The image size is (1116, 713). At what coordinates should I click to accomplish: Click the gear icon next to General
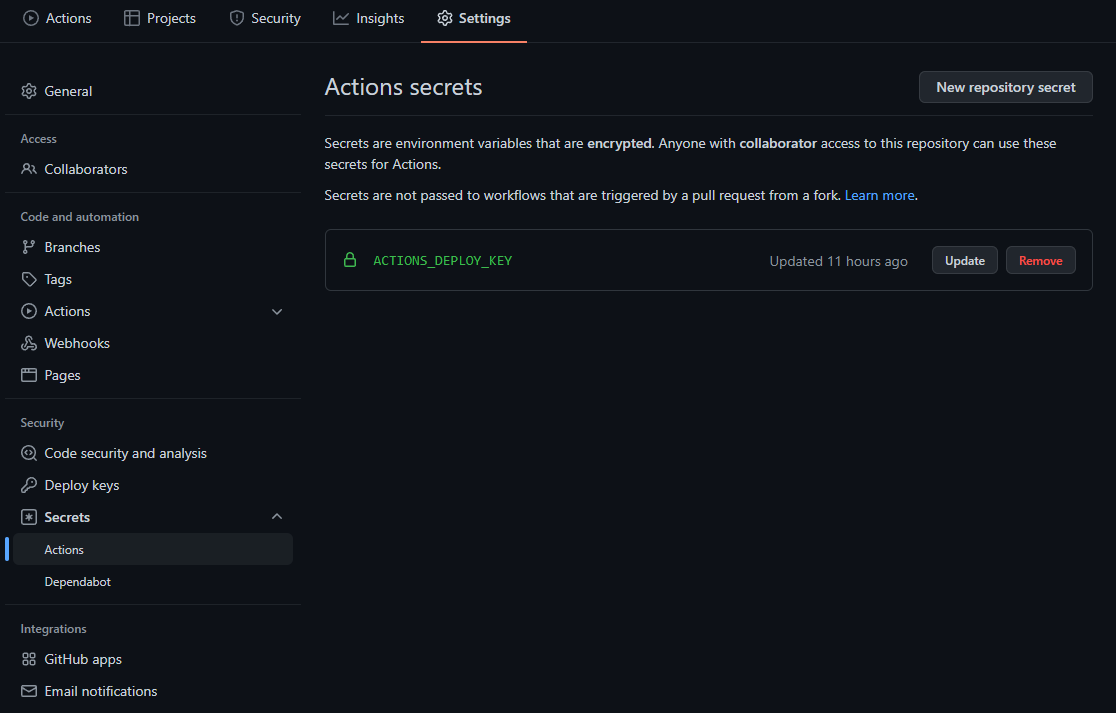point(29,91)
